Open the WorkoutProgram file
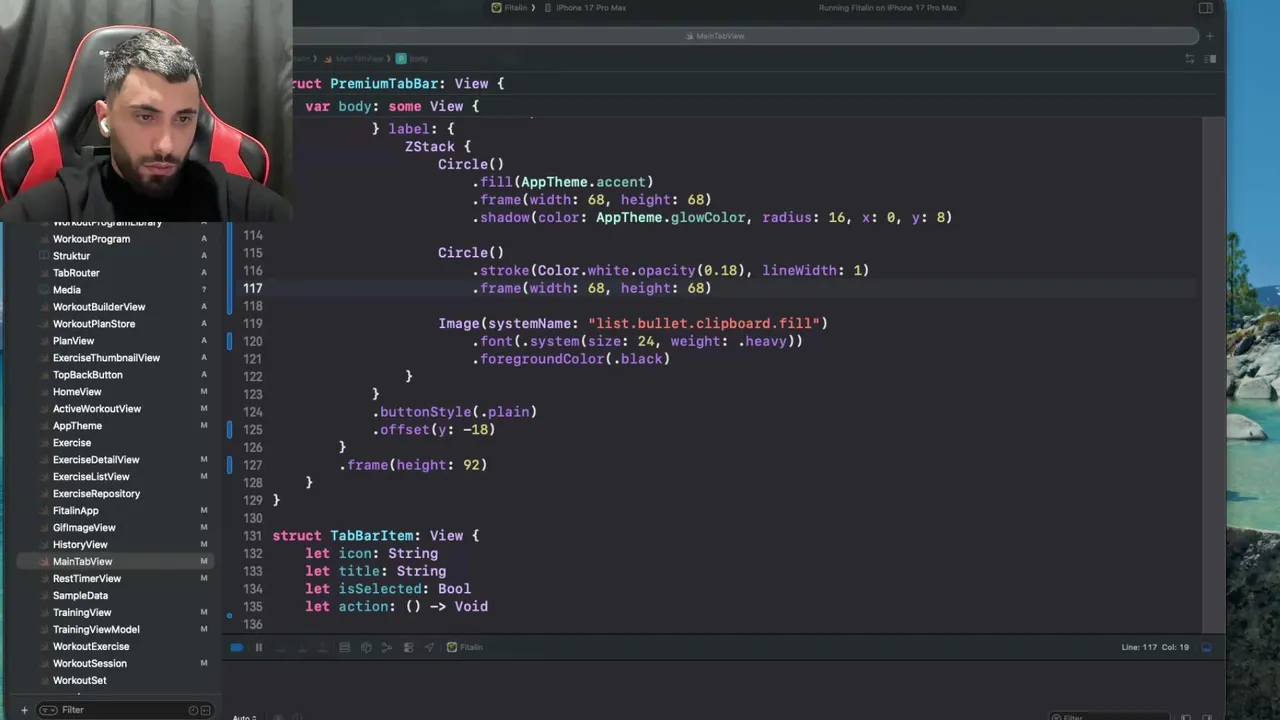Image resolution: width=1280 pixels, height=720 pixels. pyautogui.click(x=91, y=239)
